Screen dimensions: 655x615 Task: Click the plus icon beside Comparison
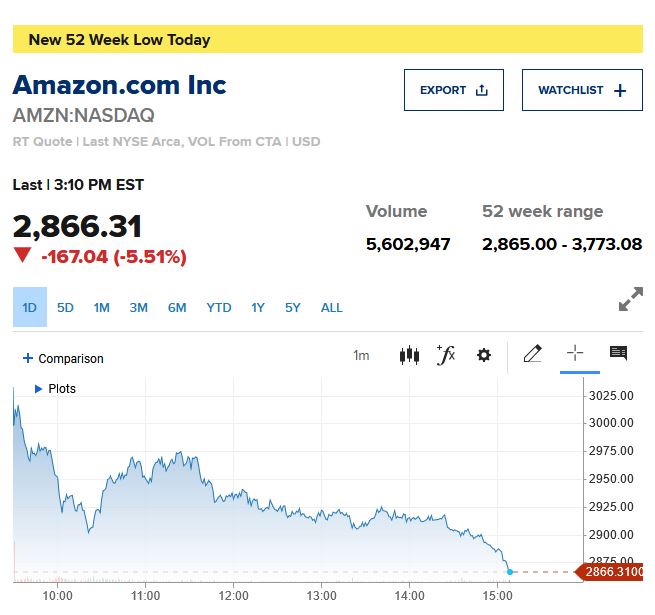pyautogui.click(x=27, y=358)
